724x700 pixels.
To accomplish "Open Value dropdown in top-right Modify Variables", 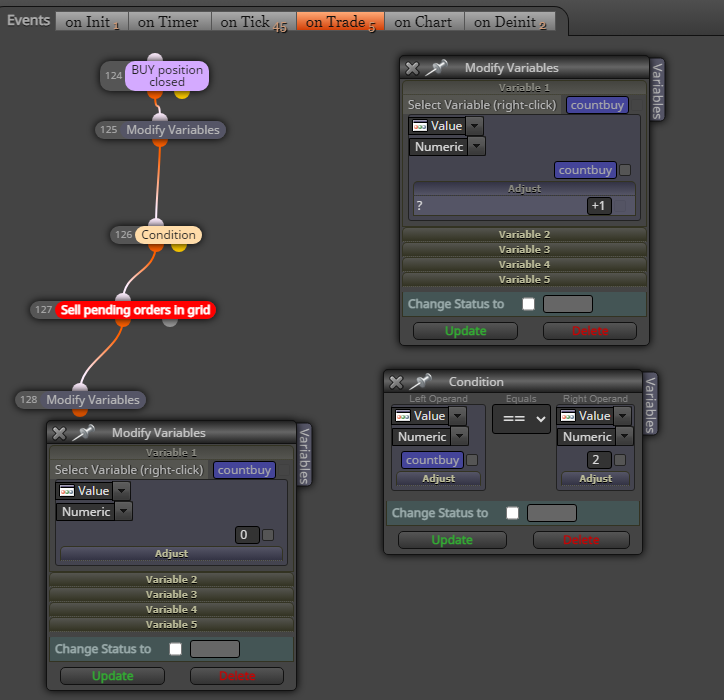I will (x=474, y=126).
